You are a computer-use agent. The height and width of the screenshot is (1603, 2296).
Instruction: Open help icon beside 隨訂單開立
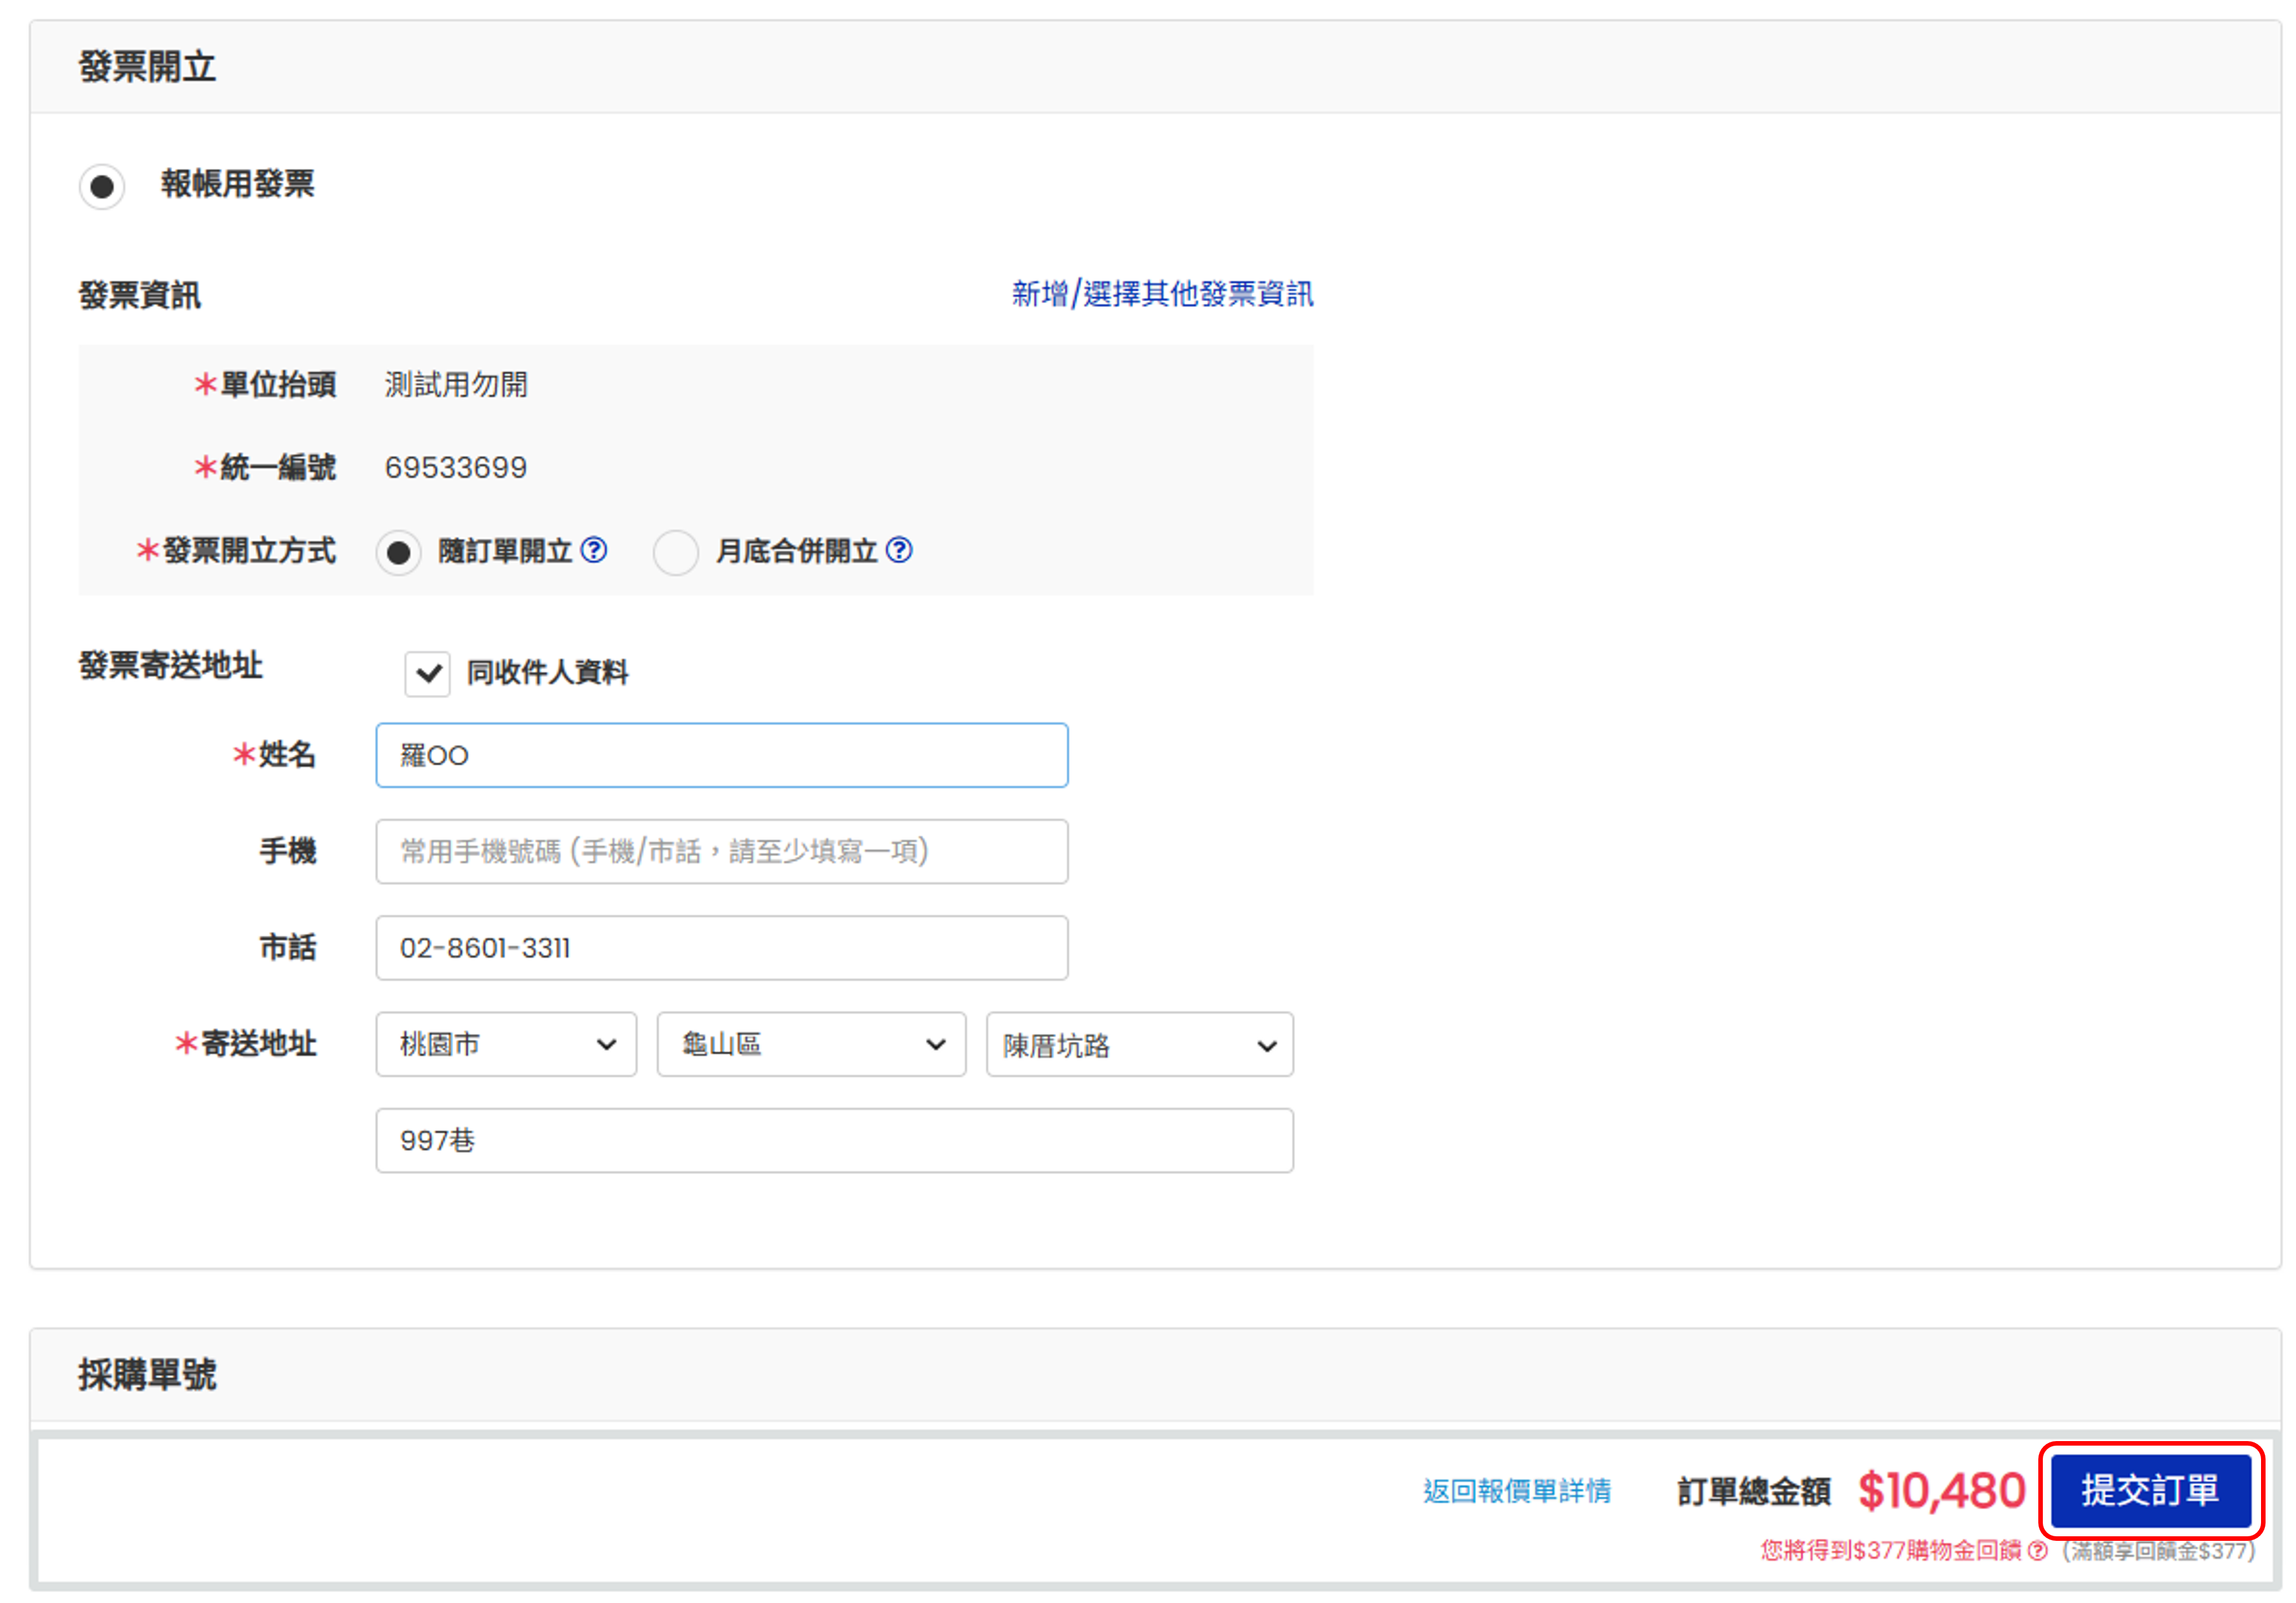(594, 550)
